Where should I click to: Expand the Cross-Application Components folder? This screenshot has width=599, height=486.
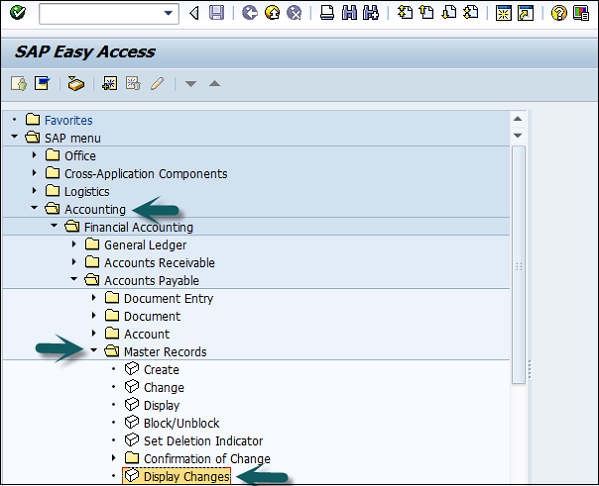tap(34, 173)
